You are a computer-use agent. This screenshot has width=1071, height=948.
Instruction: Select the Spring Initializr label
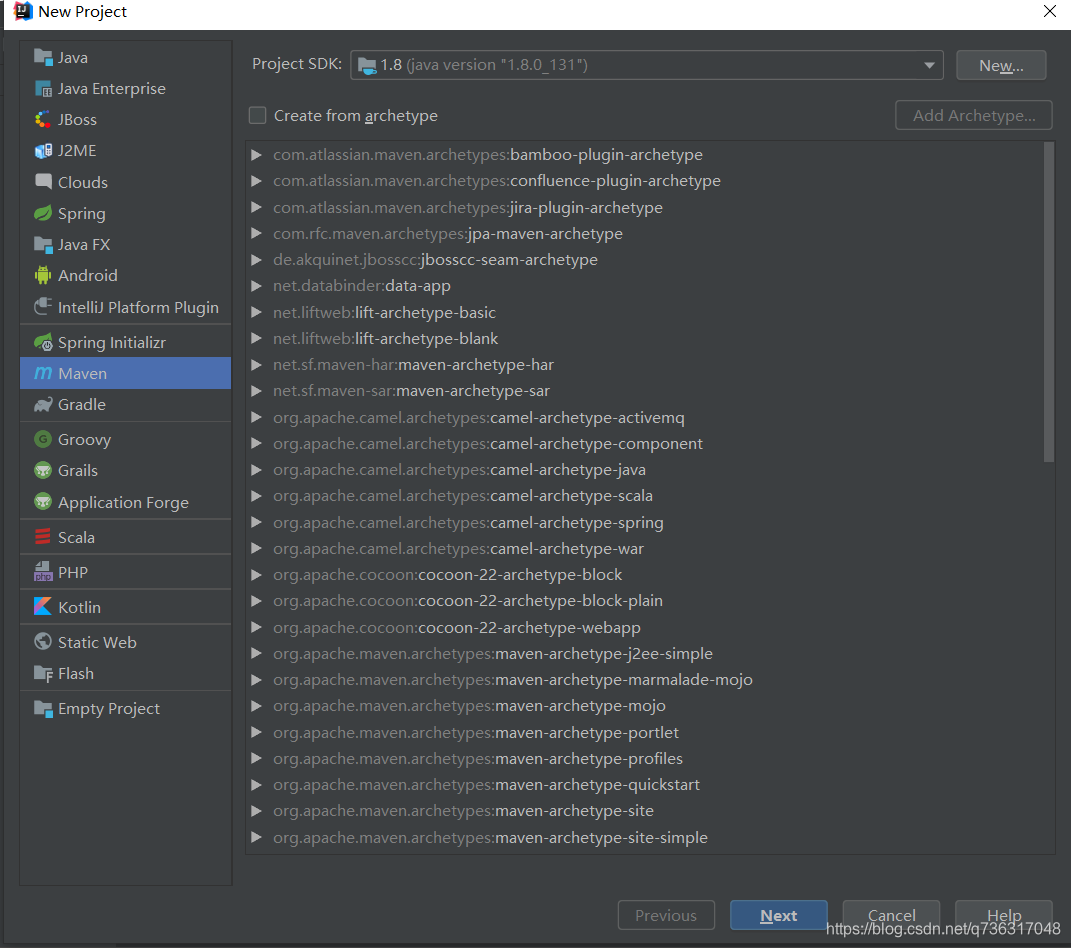tap(112, 342)
